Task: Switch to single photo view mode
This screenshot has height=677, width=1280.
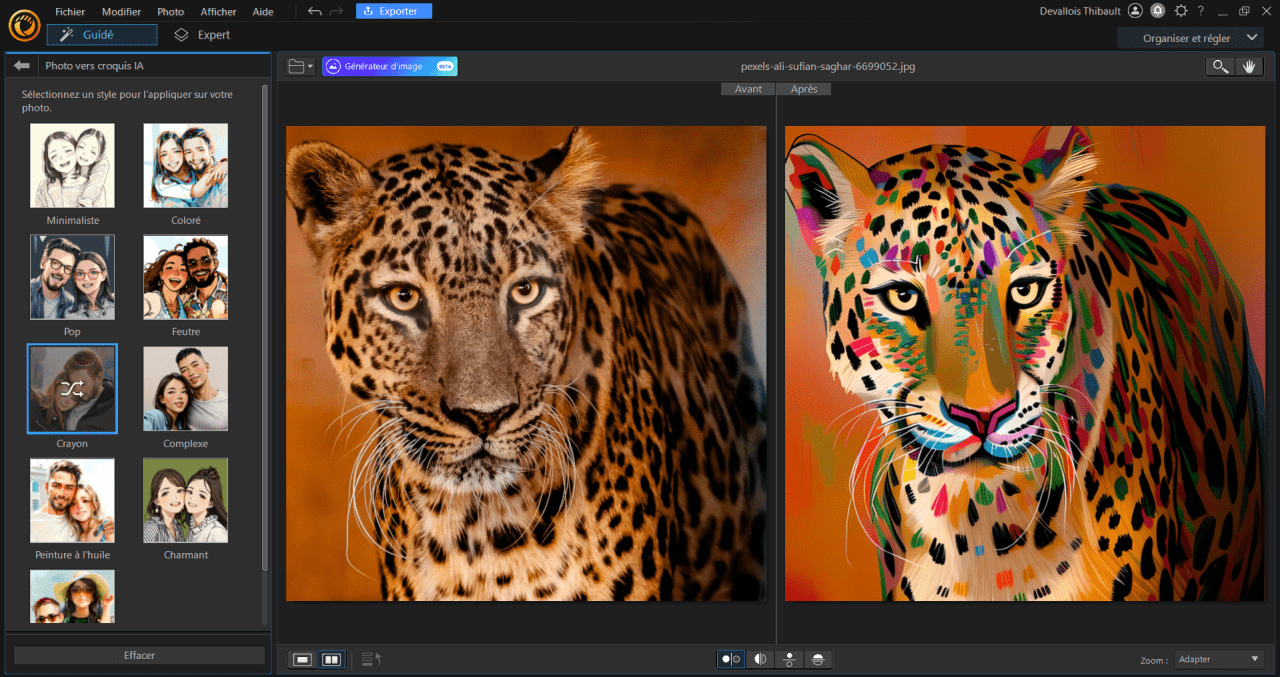Action: point(302,659)
